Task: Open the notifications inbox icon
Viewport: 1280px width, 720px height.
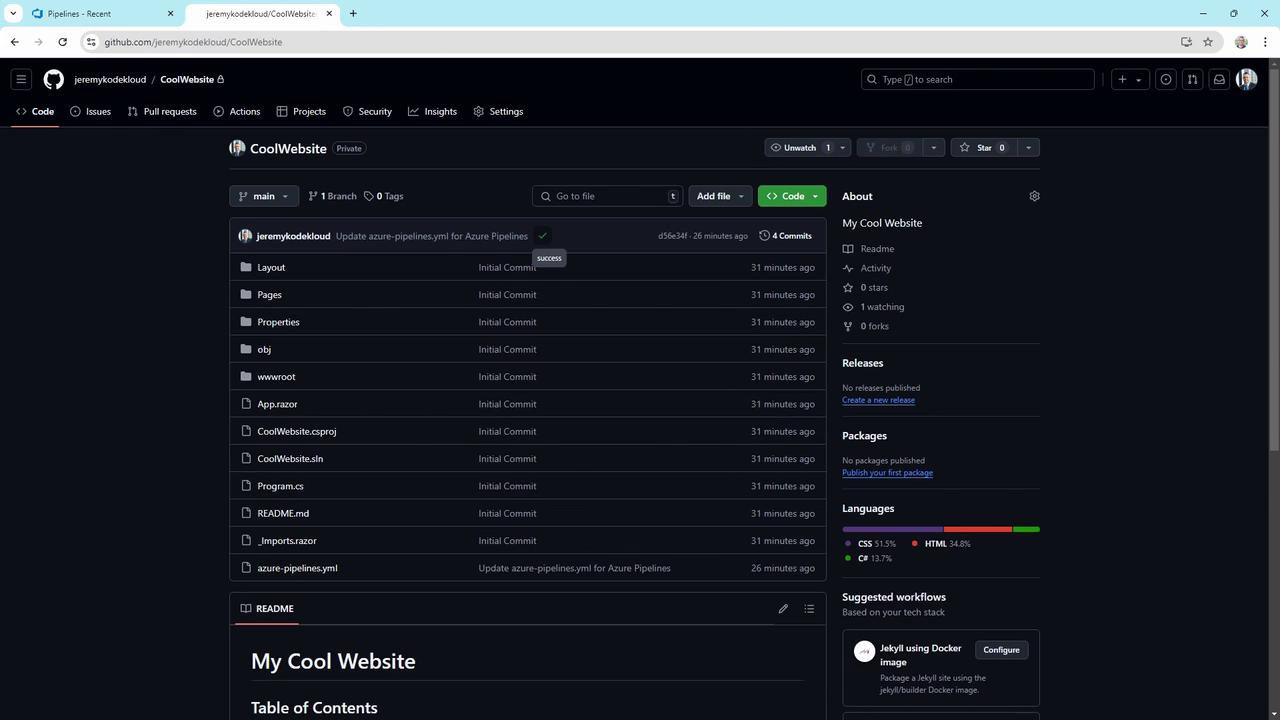Action: 1219,79
